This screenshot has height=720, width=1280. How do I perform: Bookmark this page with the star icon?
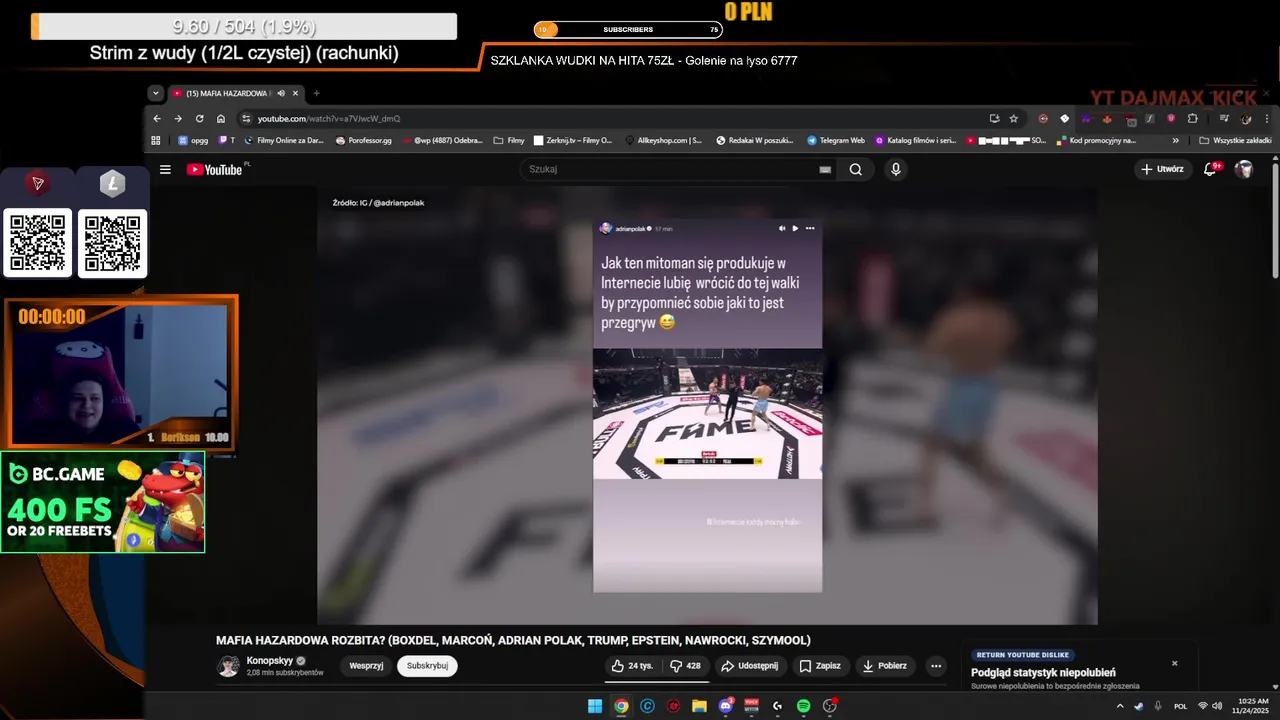[1013, 118]
